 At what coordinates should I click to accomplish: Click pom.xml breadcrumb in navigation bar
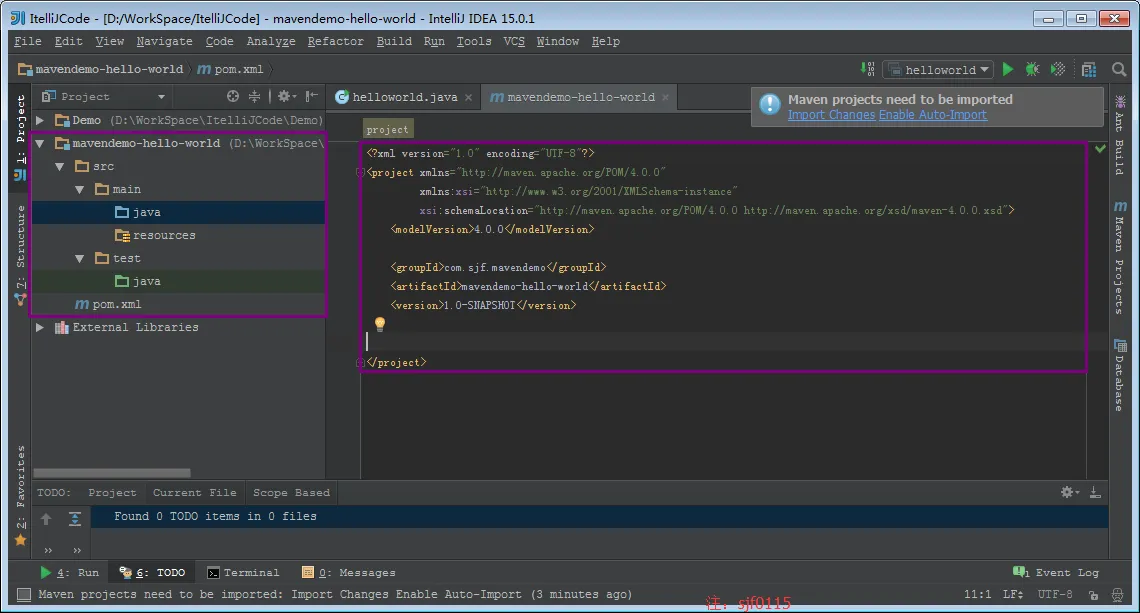(230, 69)
